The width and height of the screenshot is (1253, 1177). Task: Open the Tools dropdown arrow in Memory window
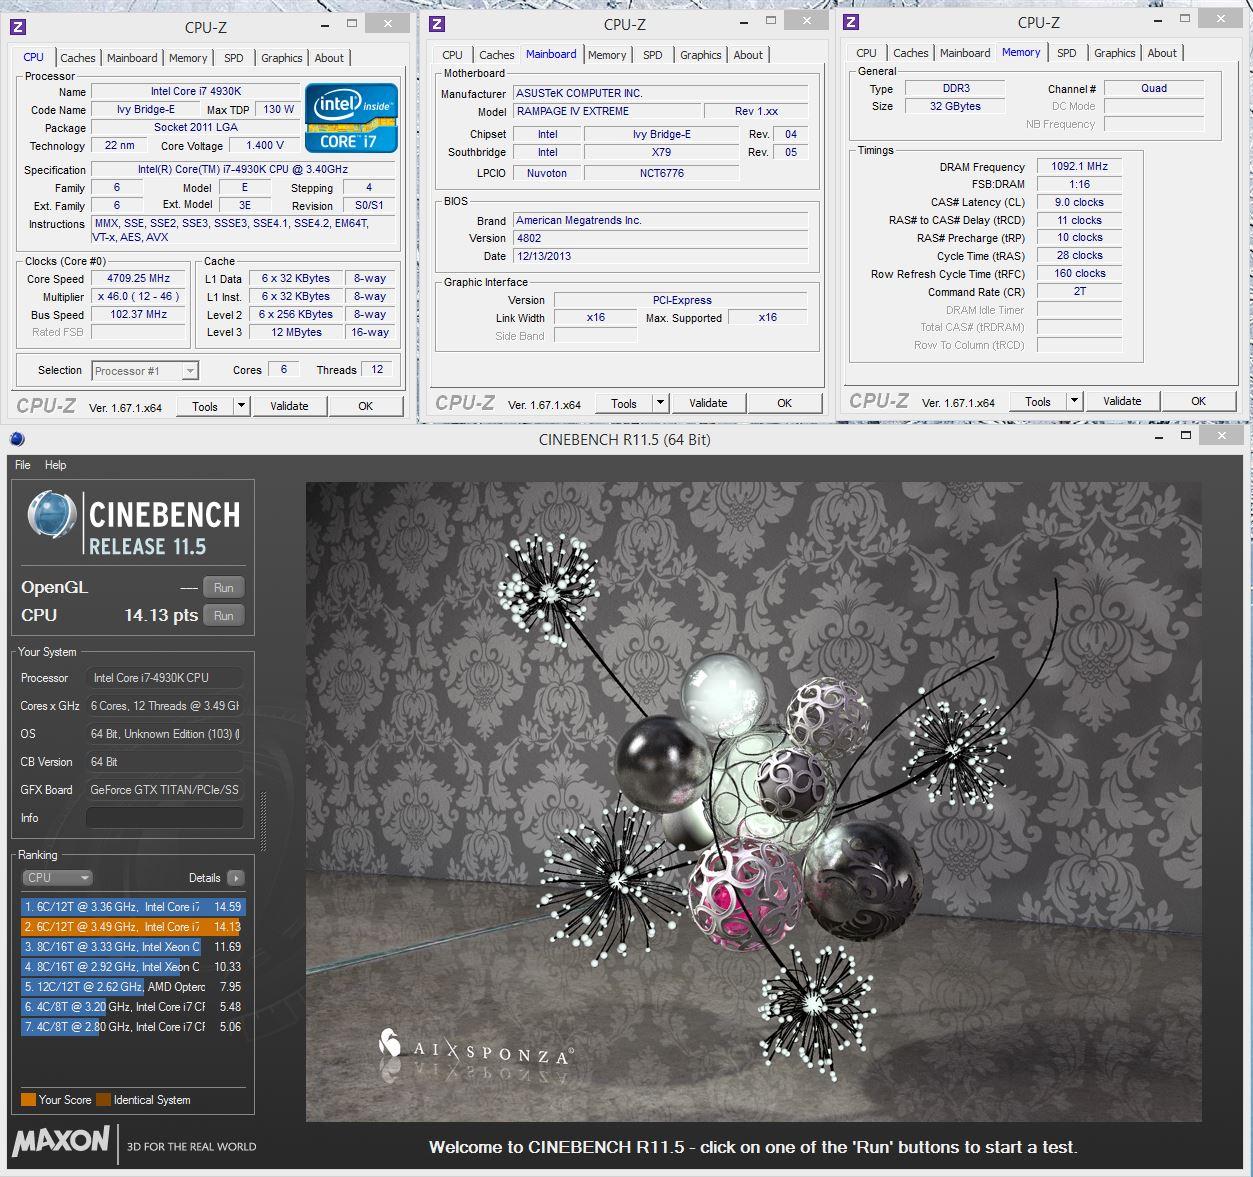(1074, 401)
